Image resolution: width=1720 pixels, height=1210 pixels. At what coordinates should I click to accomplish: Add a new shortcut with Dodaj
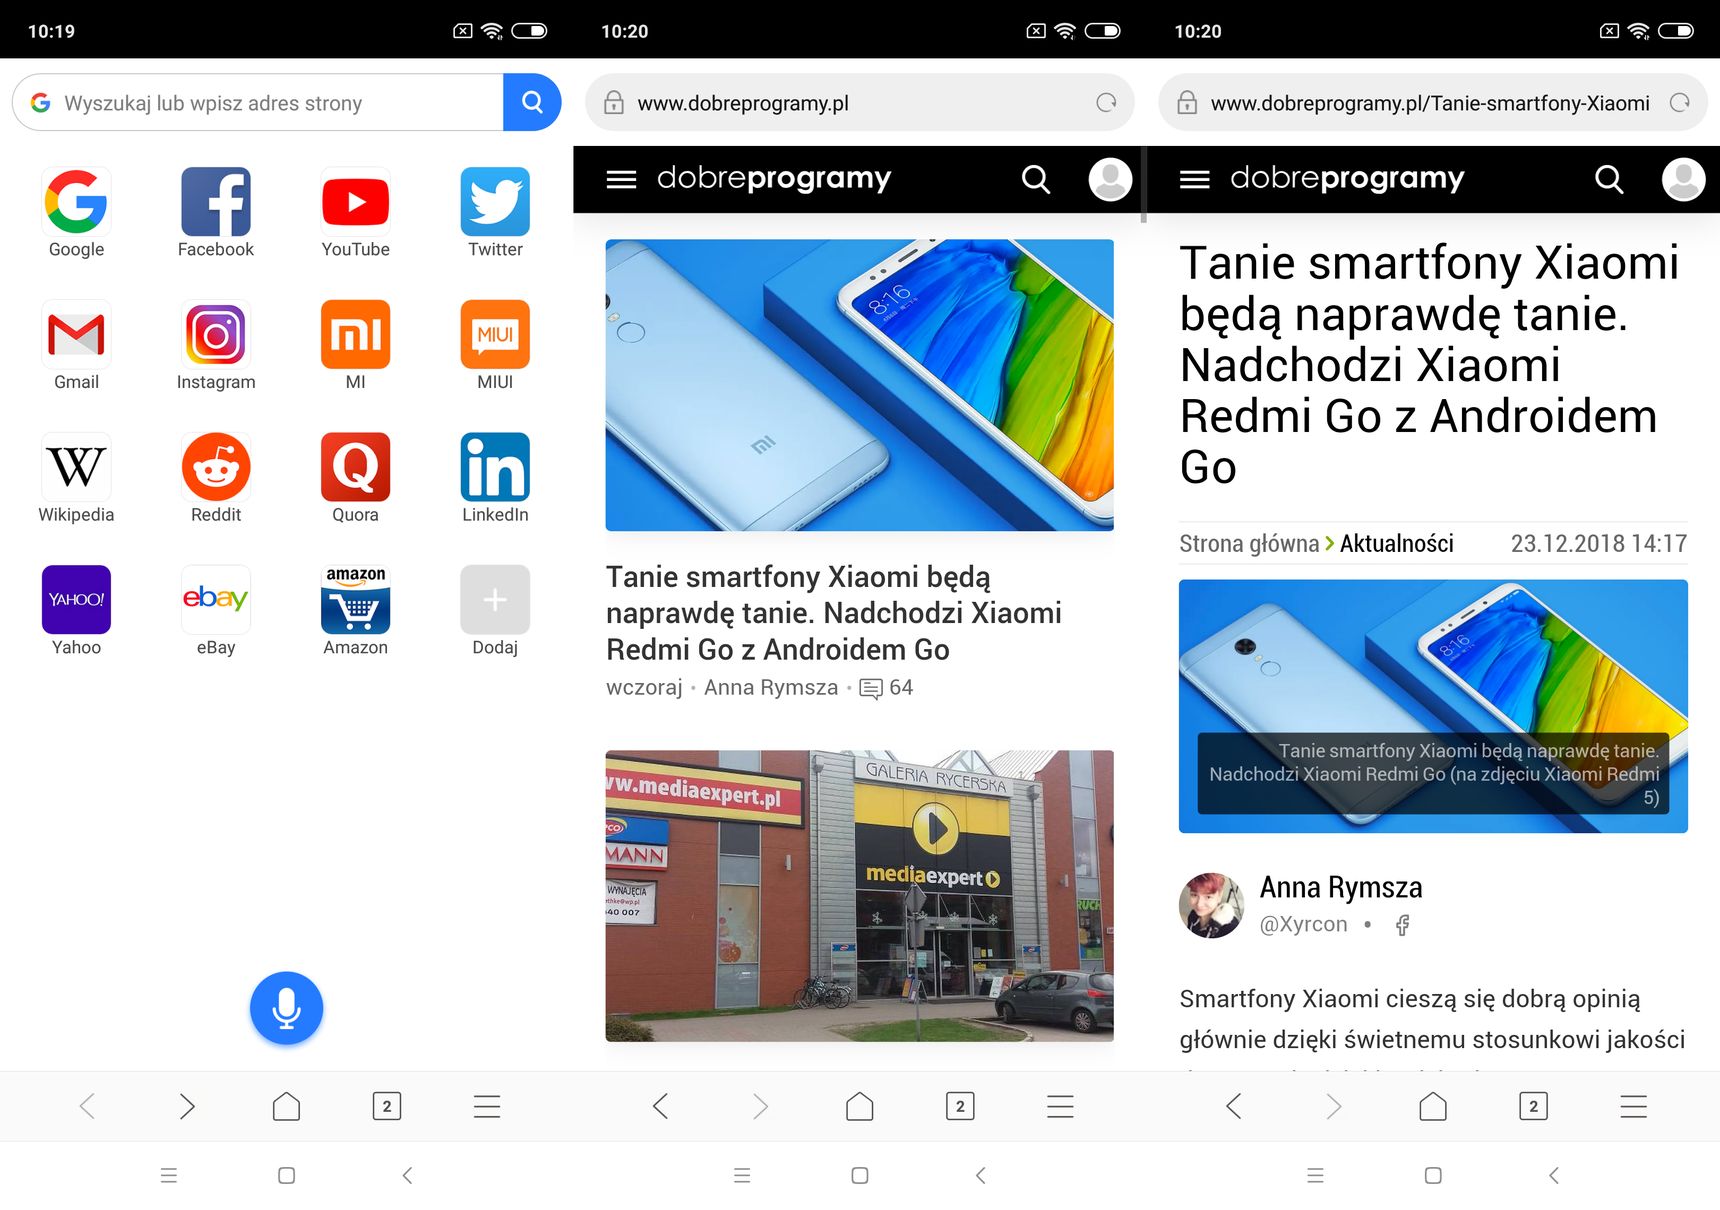[495, 600]
